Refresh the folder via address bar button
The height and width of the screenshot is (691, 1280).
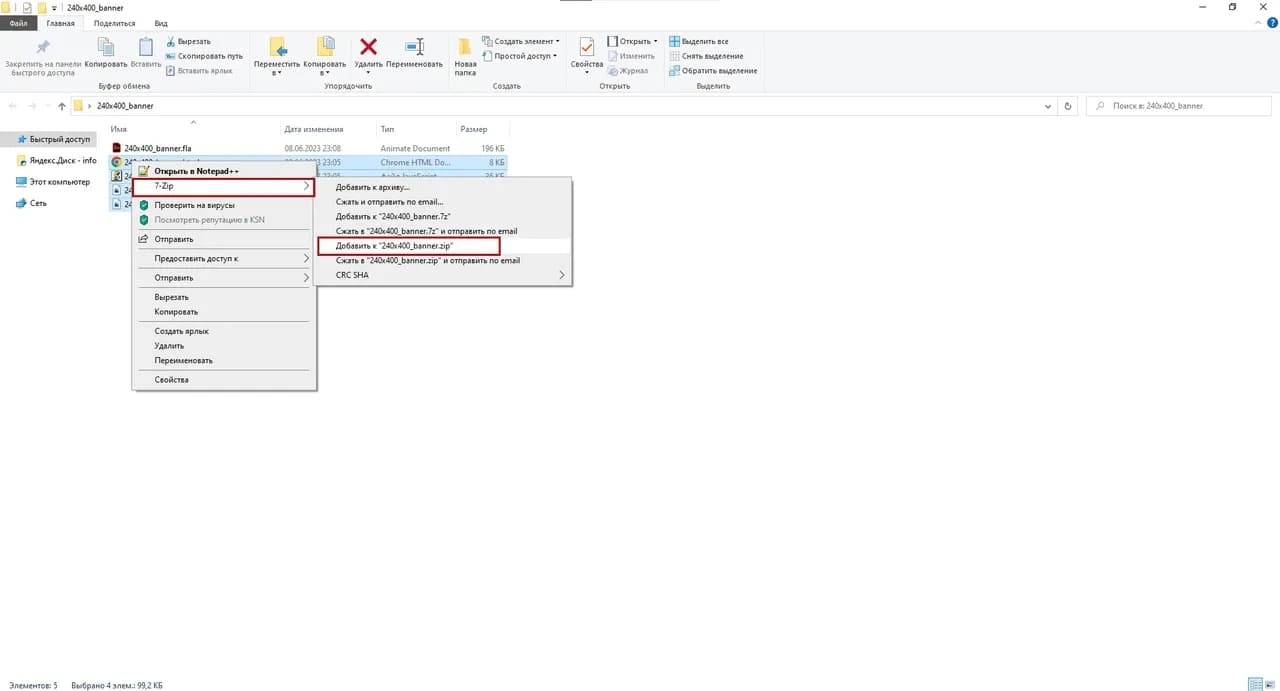1068,105
